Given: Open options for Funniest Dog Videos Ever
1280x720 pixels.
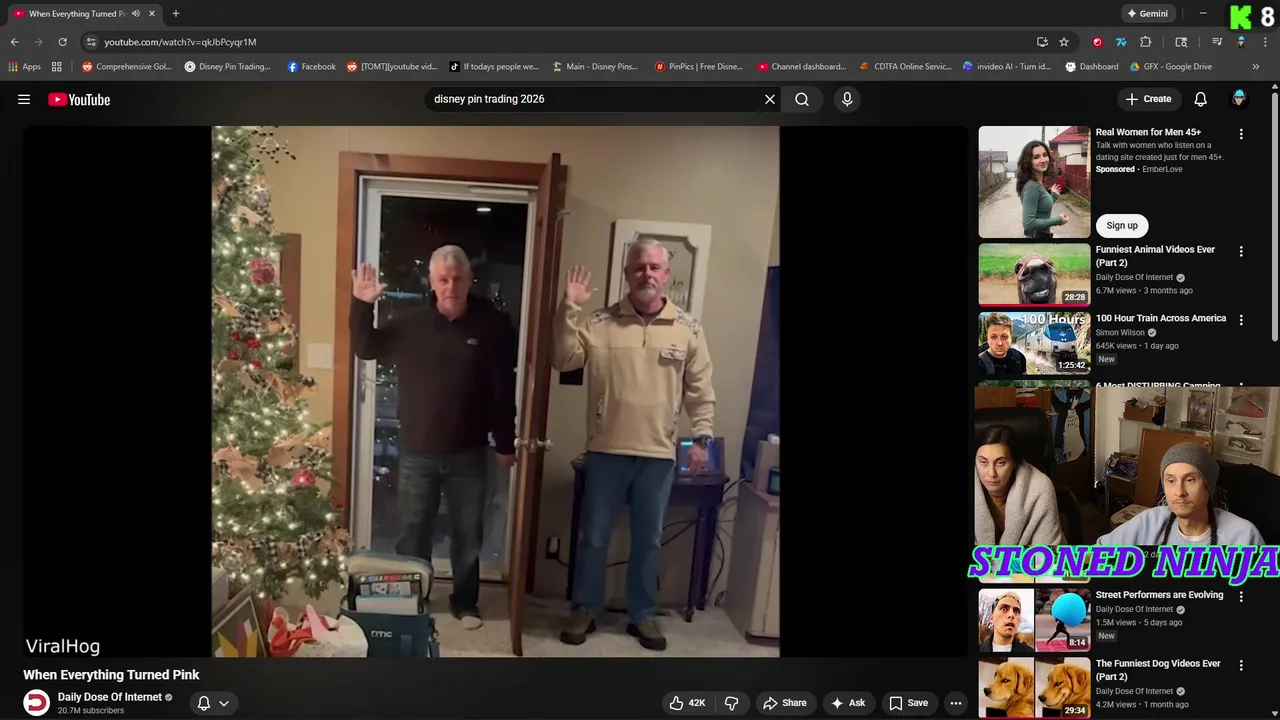Looking at the screenshot, I should 1241,665.
